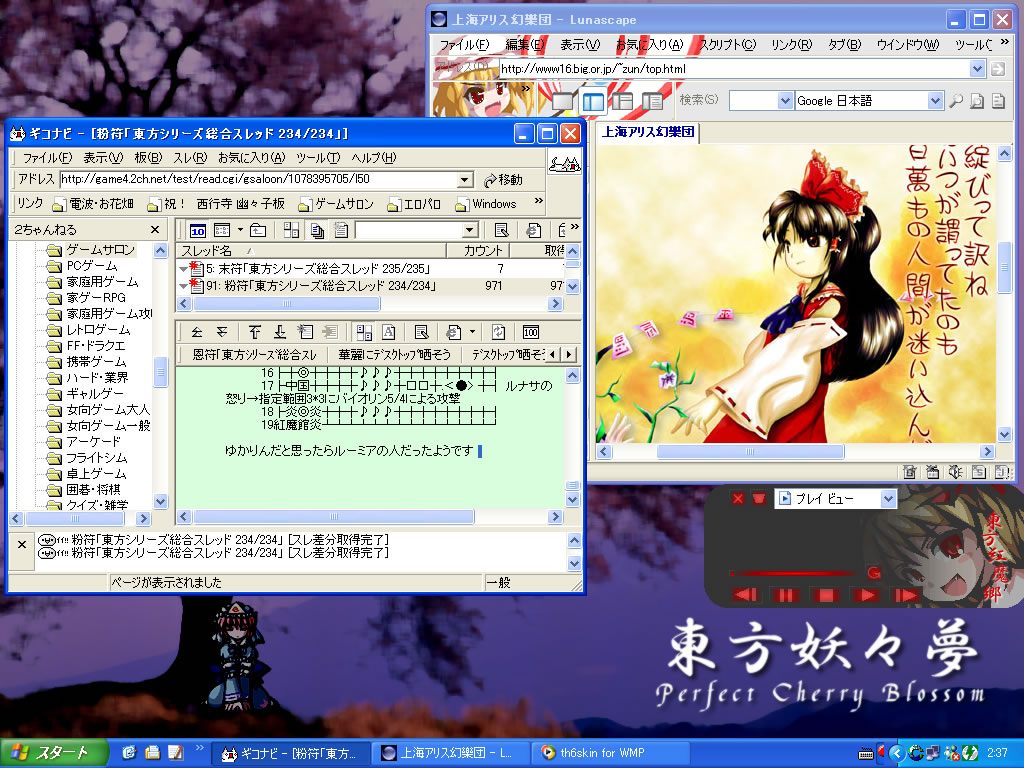Viewport: 1024px width, 768px height.
Task: Open the search keyword dropdown in Lunascape
Action: tap(785, 101)
